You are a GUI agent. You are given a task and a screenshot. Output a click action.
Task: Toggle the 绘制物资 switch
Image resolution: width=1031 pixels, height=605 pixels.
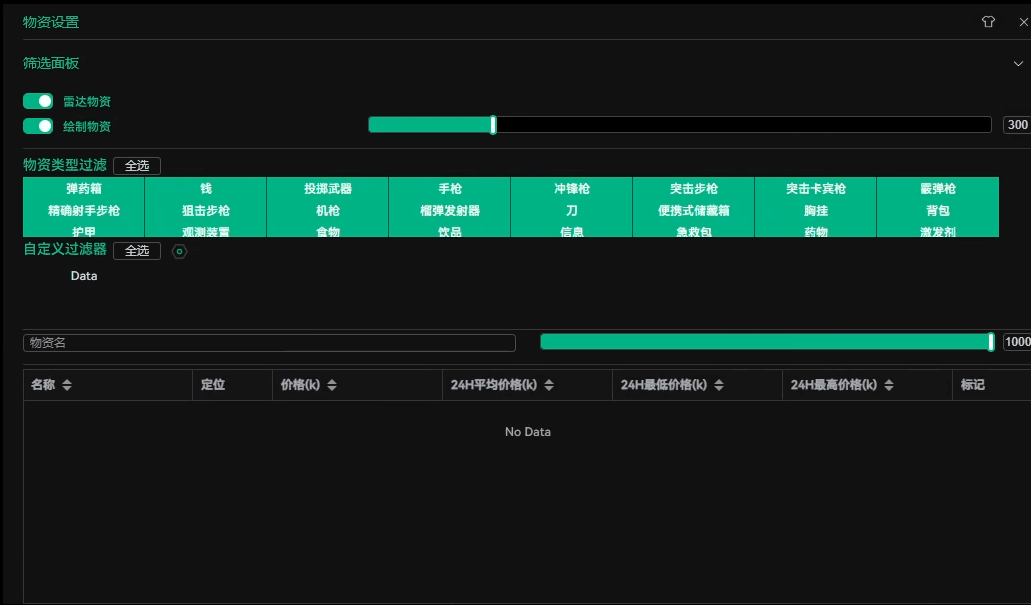(38, 126)
